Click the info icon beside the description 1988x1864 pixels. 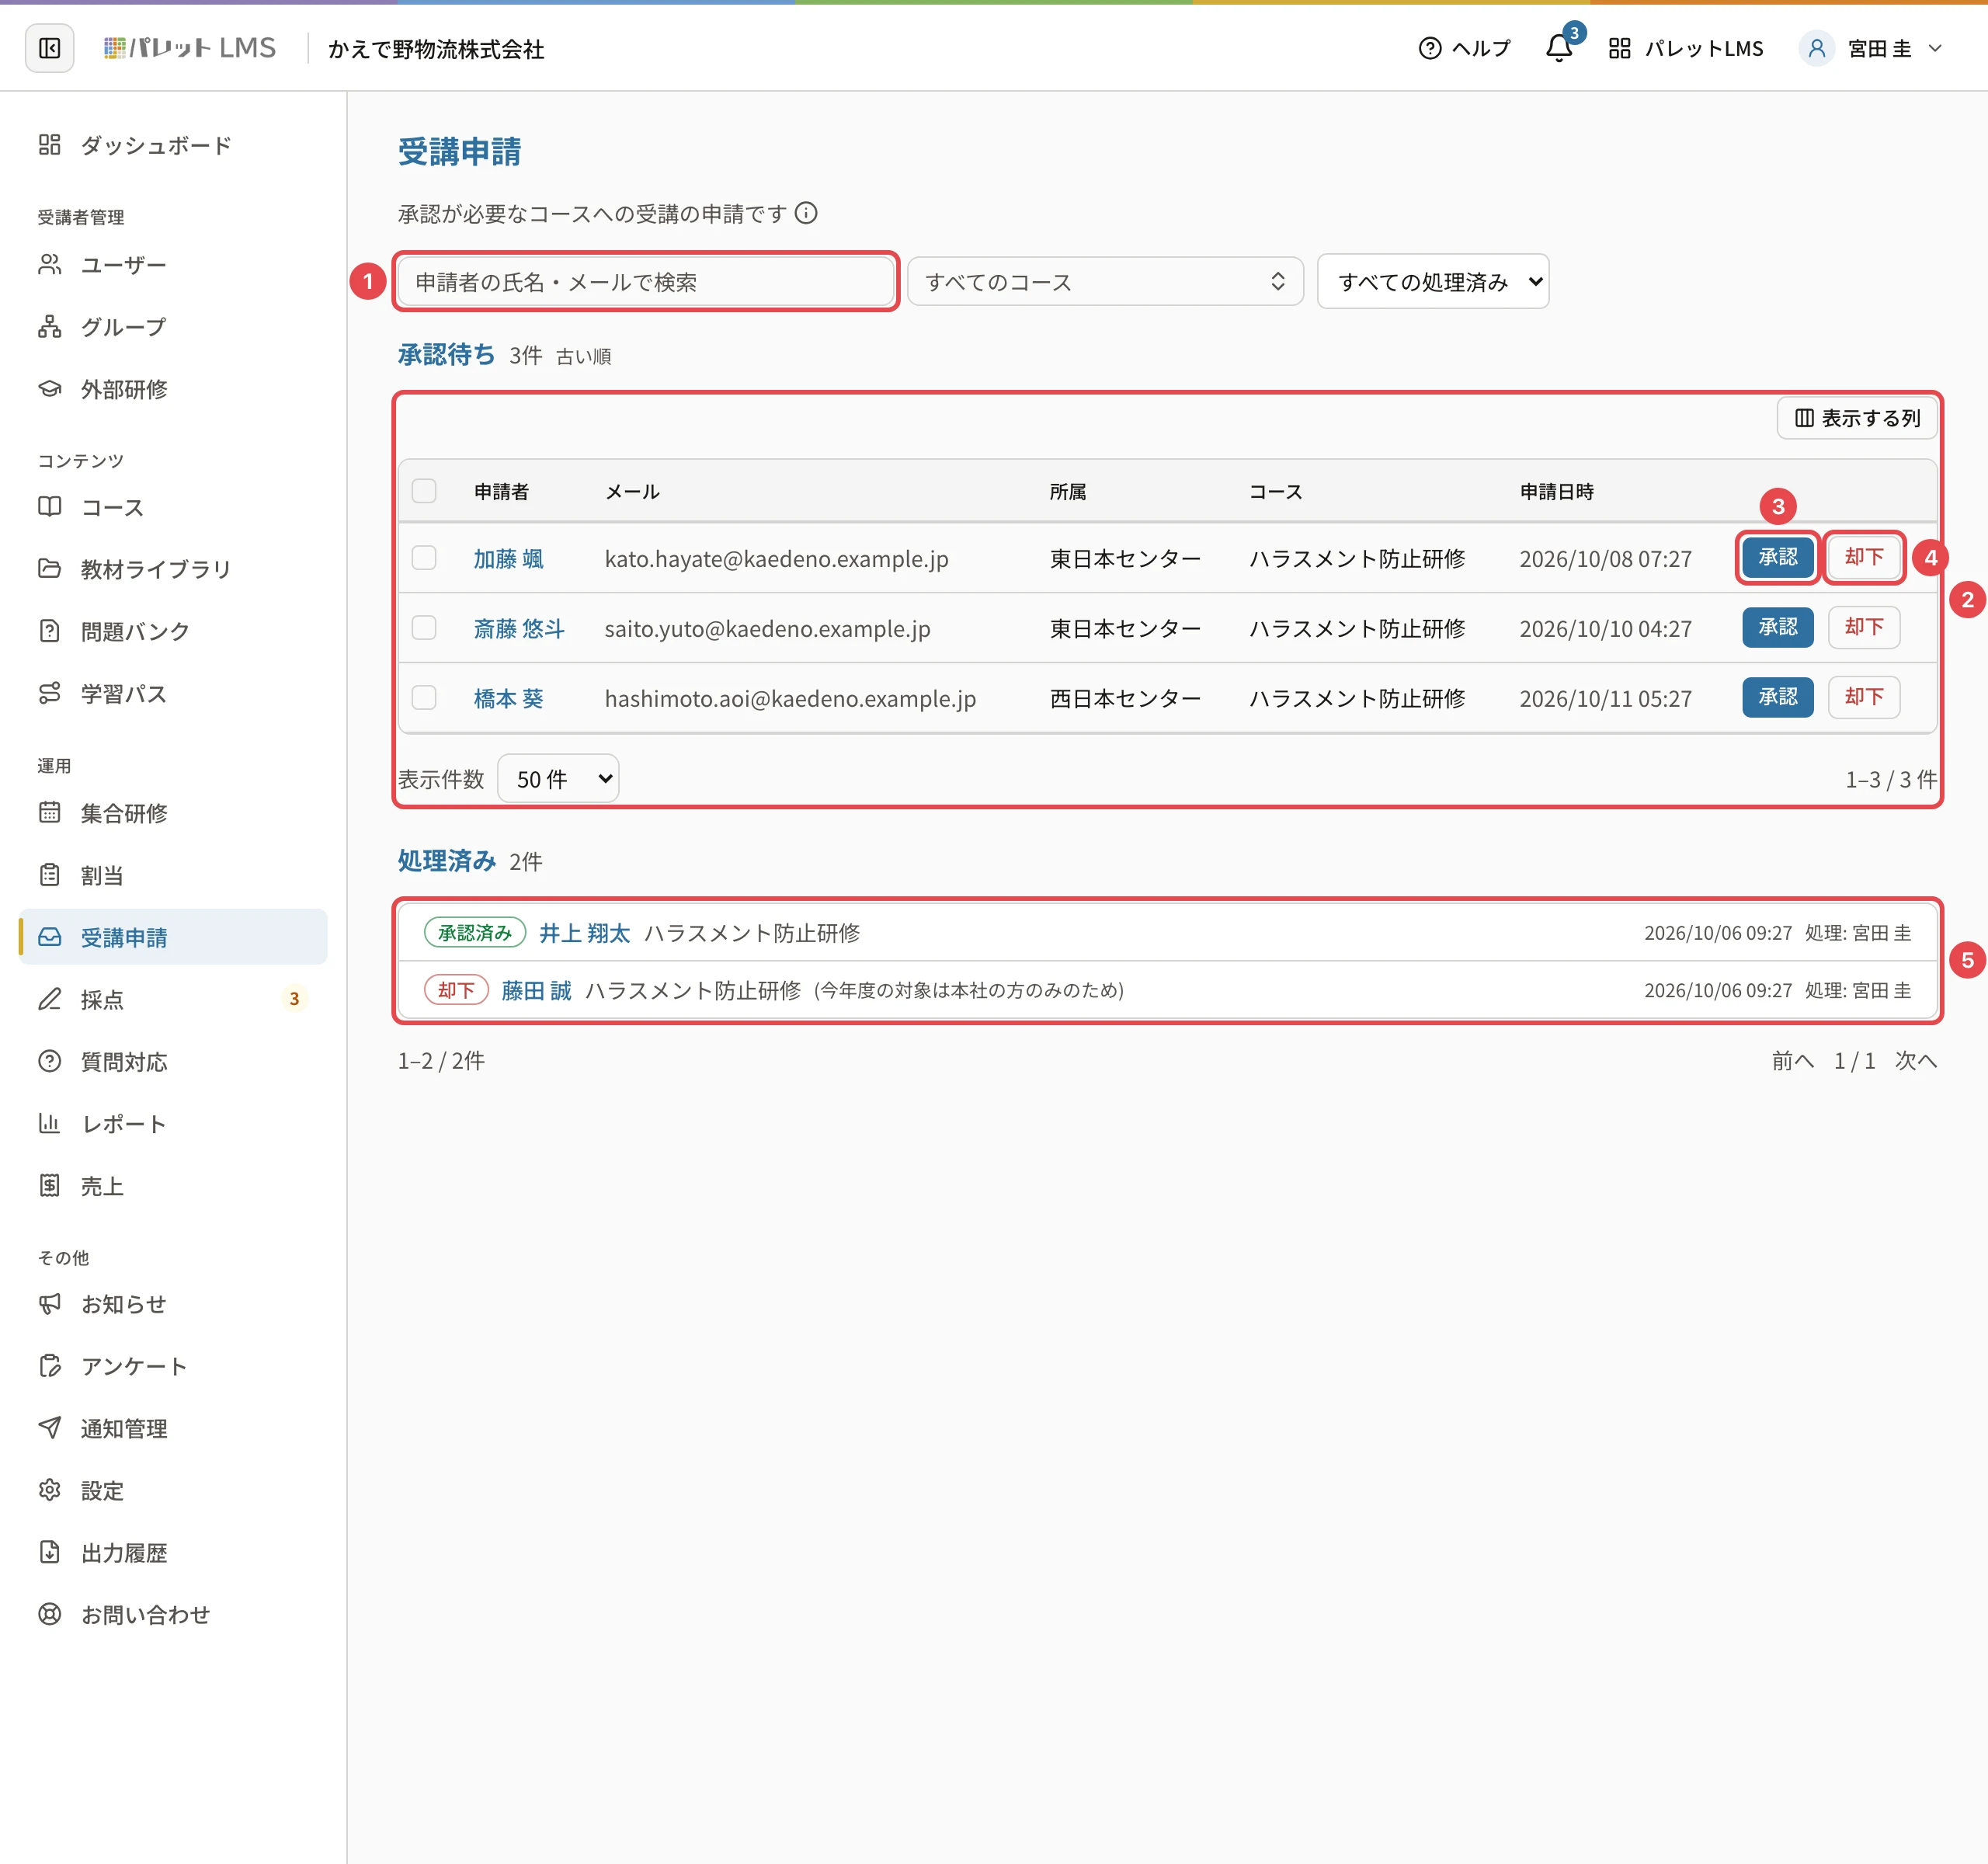click(806, 213)
